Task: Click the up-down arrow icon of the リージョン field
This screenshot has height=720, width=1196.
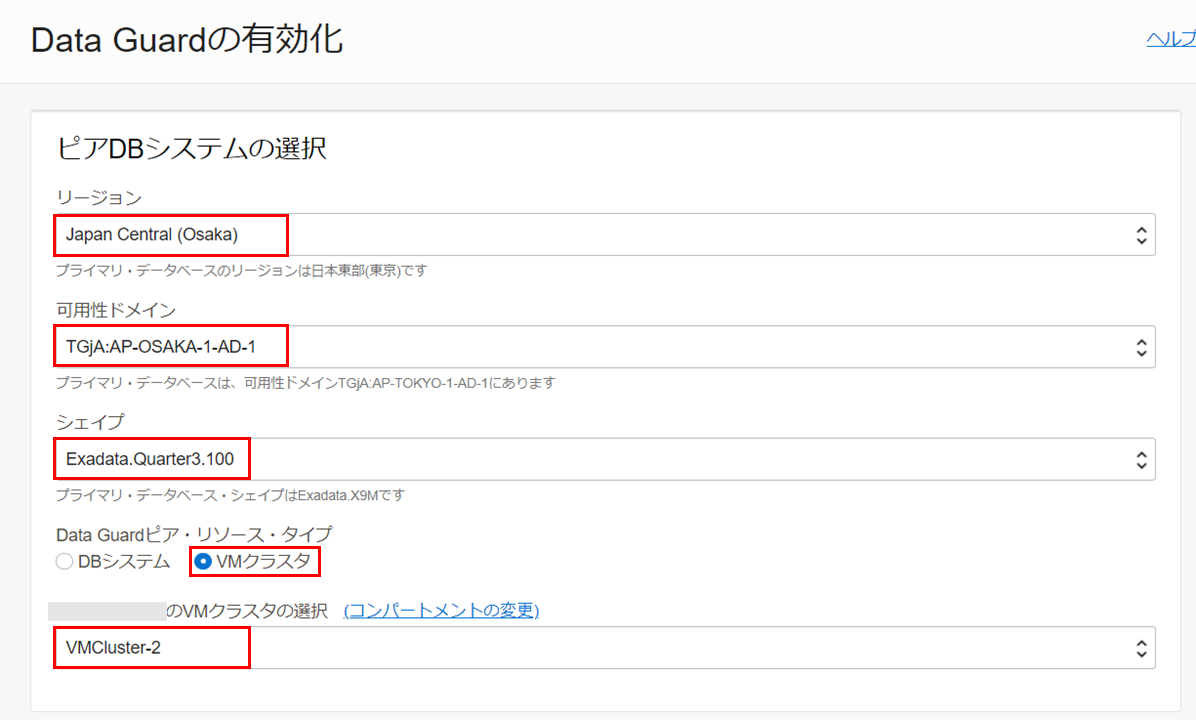Action: pyautogui.click(x=1140, y=235)
